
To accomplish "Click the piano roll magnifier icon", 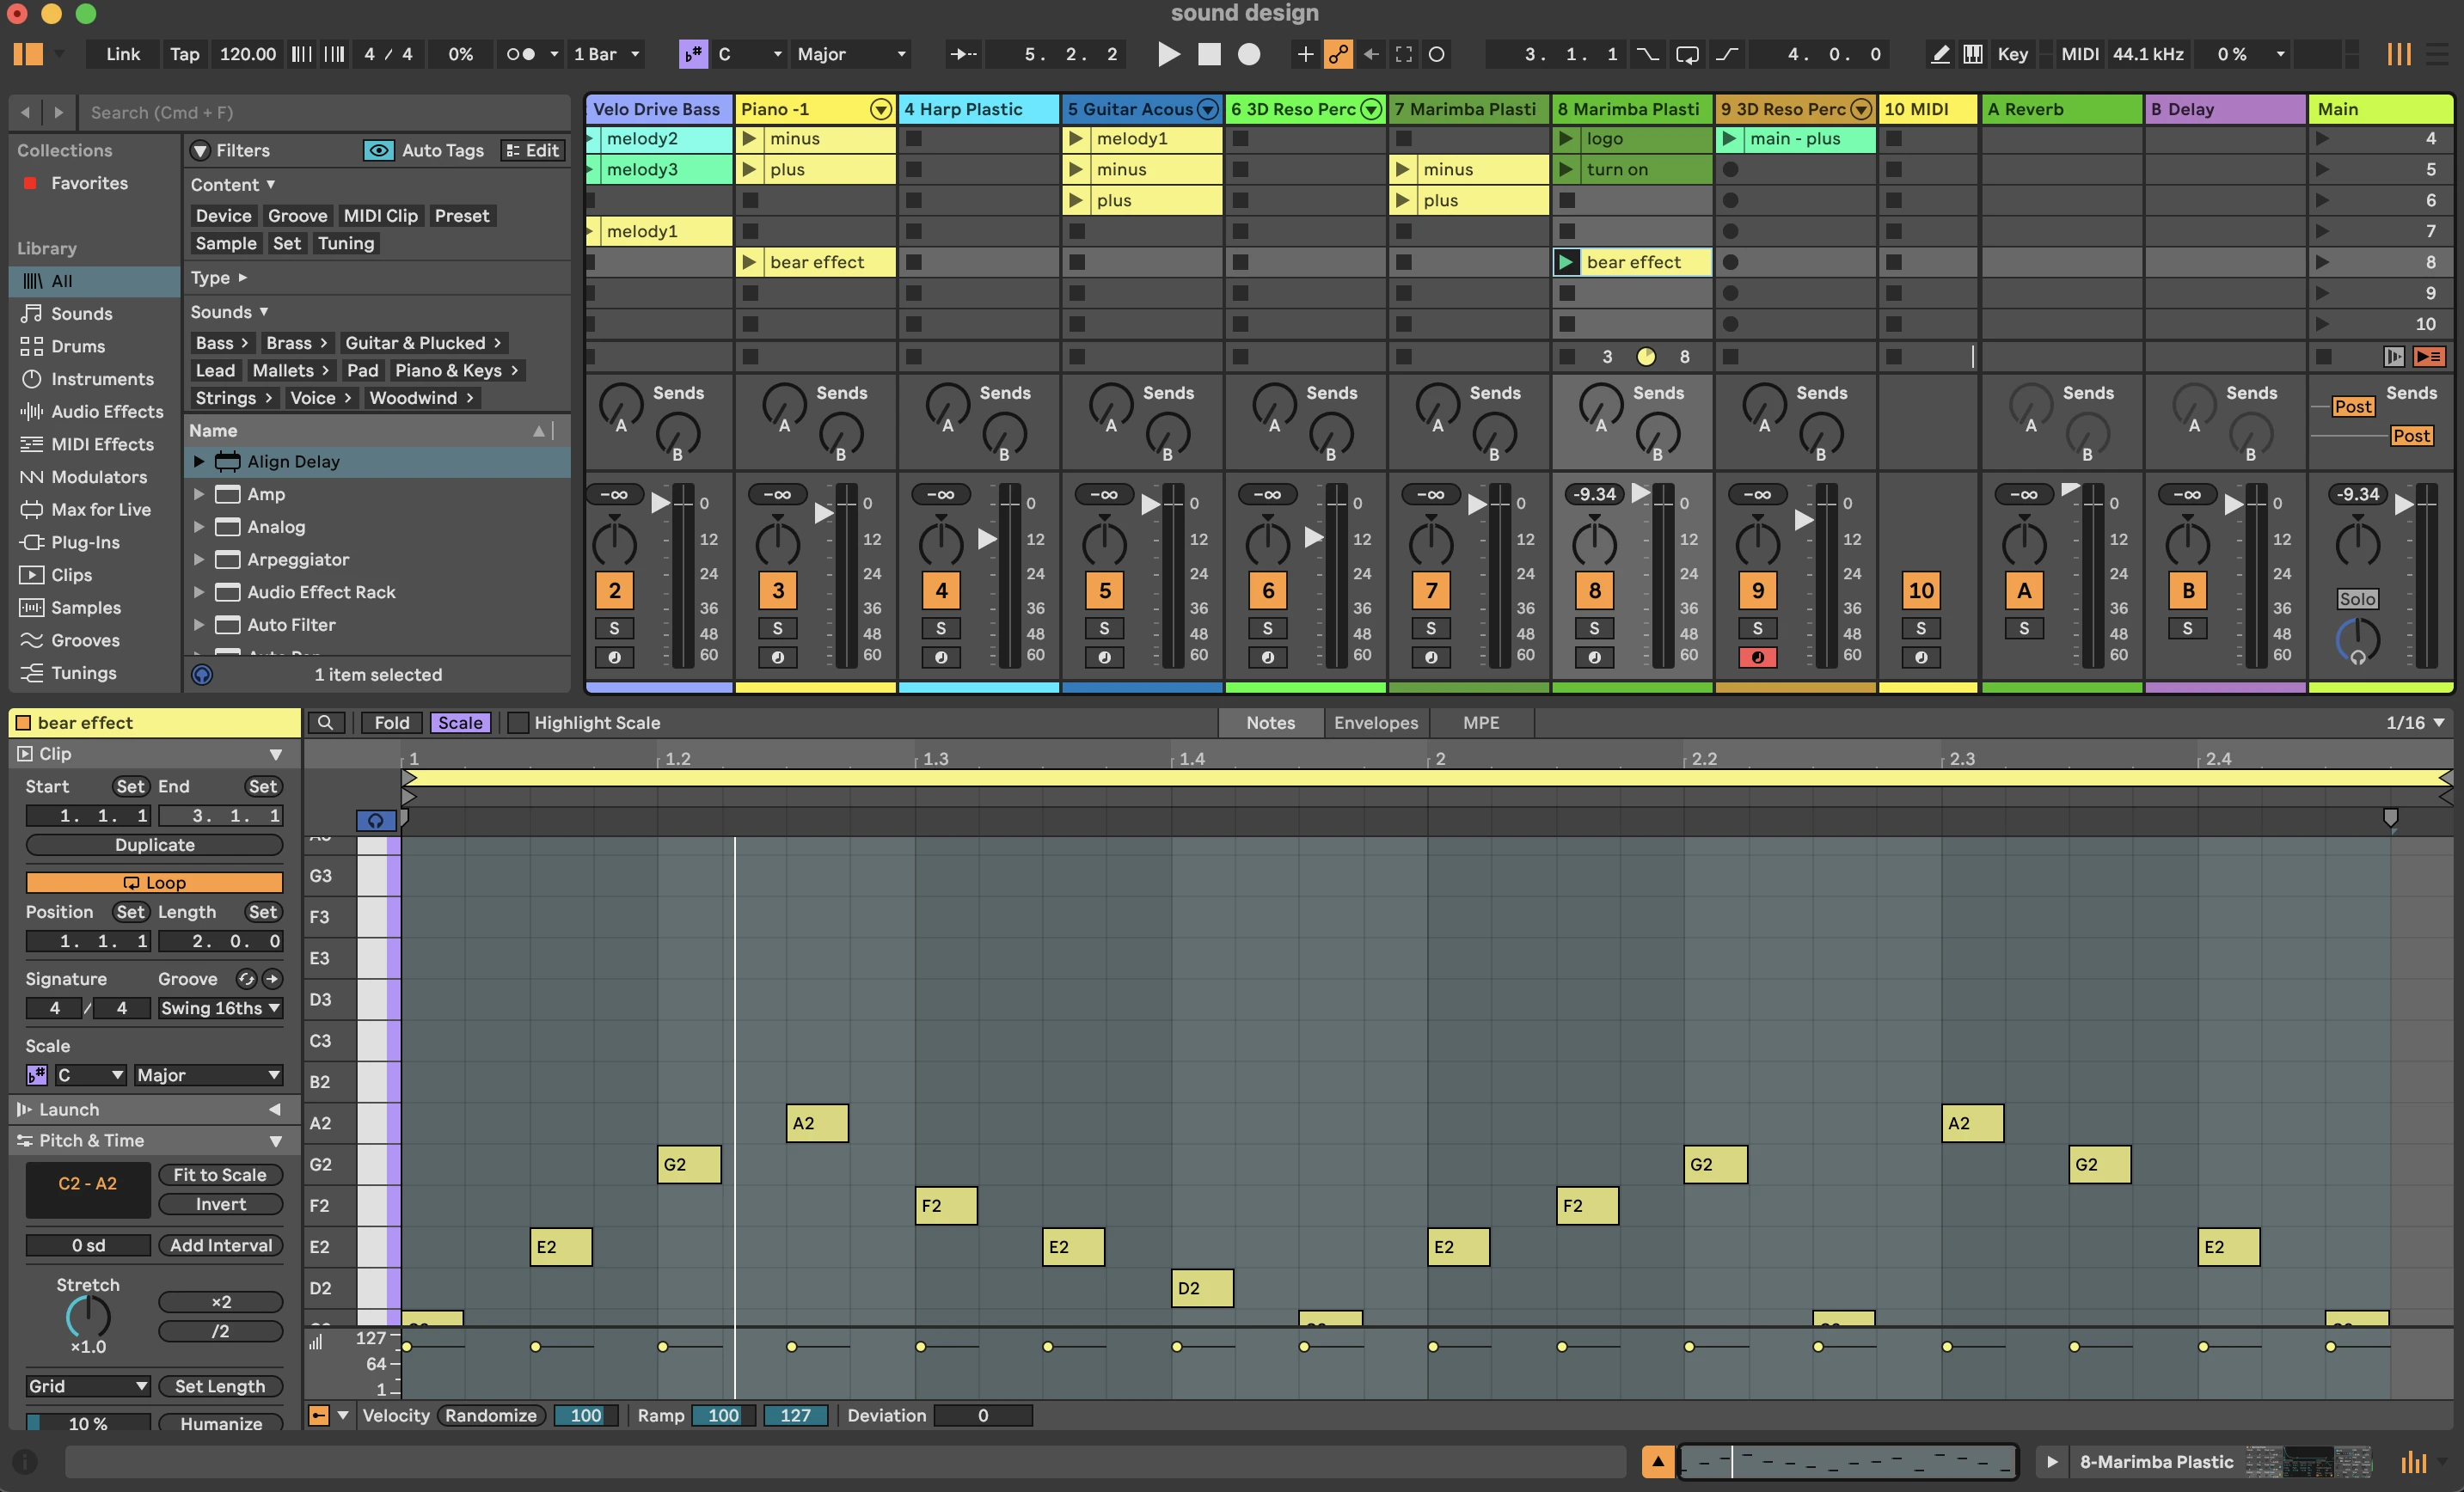I will (325, 722).
